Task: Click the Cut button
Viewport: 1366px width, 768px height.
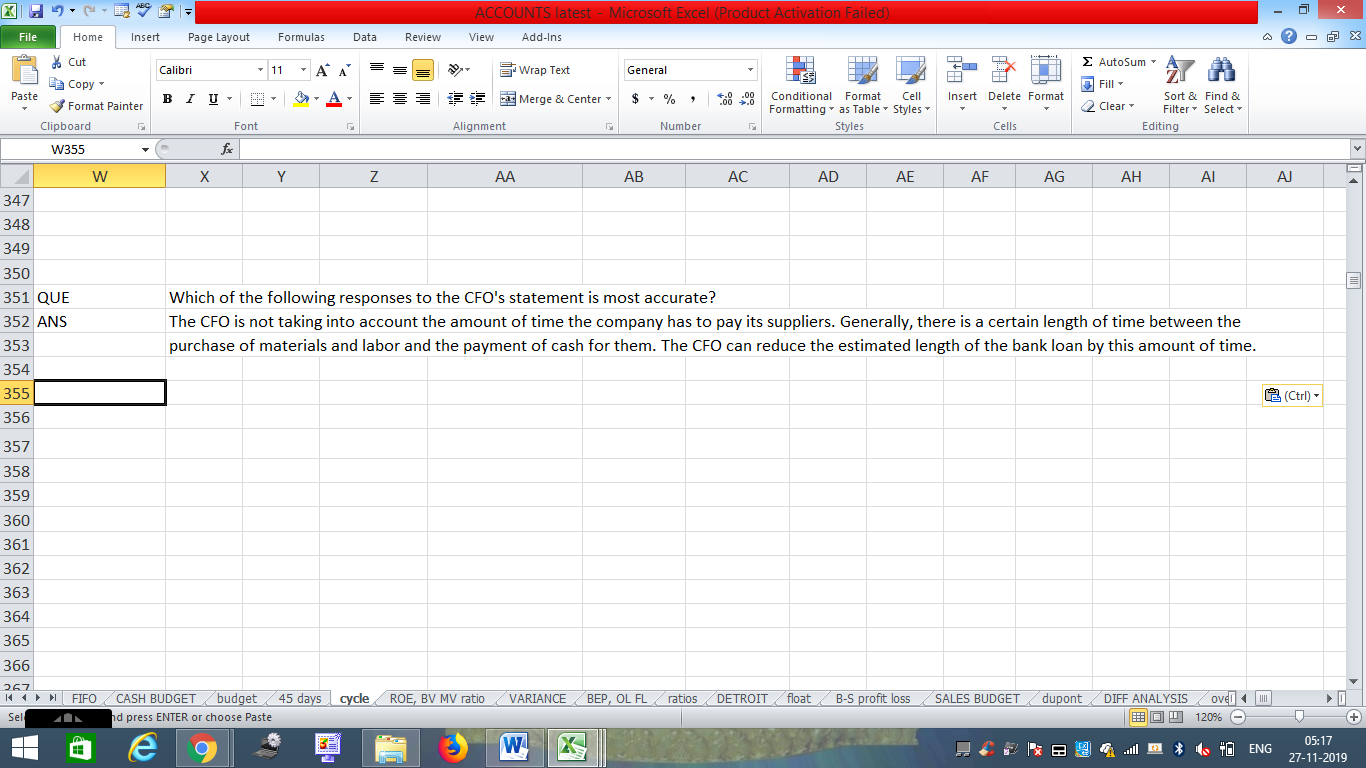Action: click(x=68, y=62)
